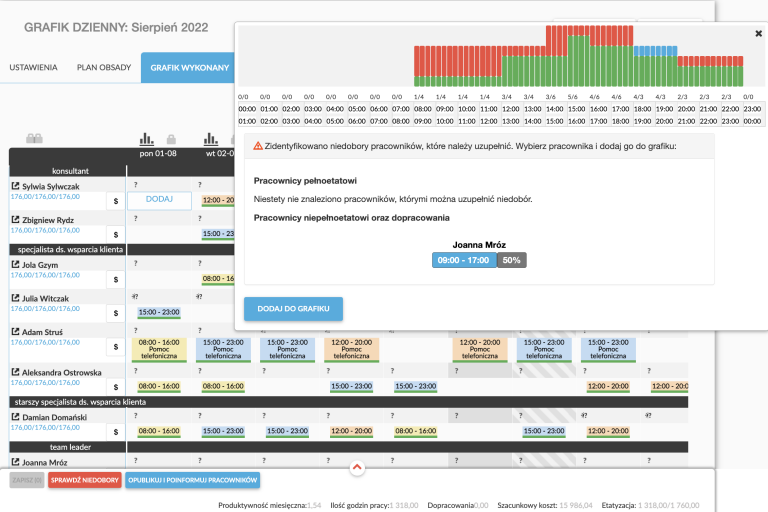Select Joanna Mróz's 09:00 - 17:00 shift
The image size is (768, 512).
point(464,259)
